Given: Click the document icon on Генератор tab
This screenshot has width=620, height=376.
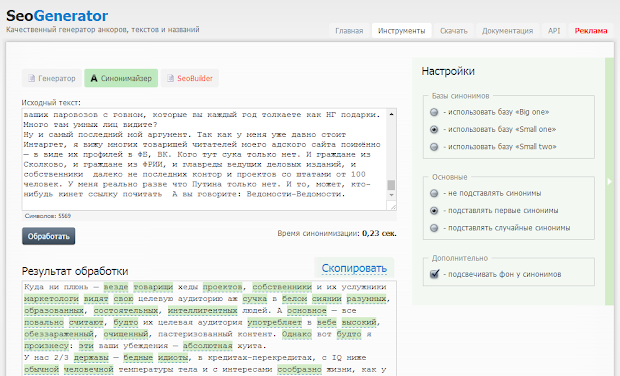Looking at the screenshot, I should [x=32, y=78].
